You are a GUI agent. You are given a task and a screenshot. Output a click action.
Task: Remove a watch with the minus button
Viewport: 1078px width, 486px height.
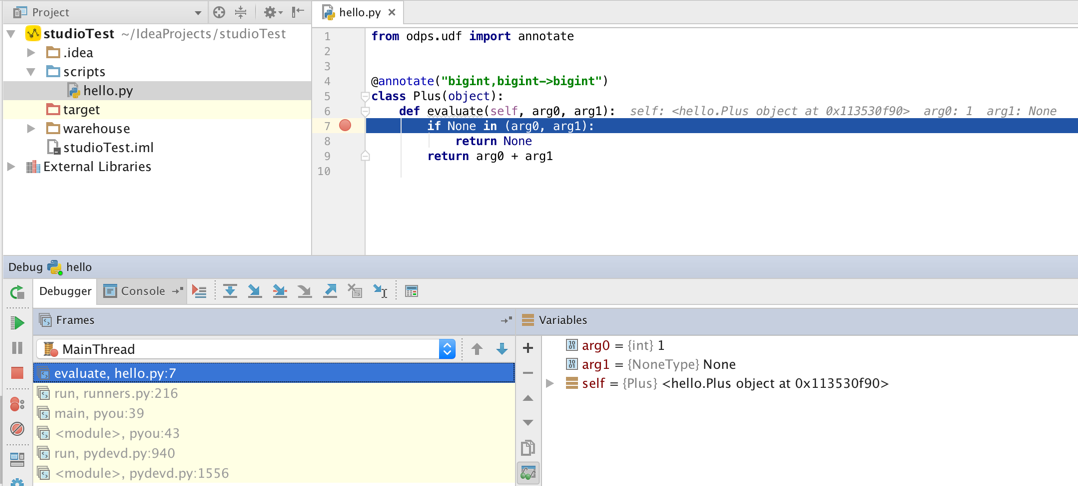click(x=528, y=373)
